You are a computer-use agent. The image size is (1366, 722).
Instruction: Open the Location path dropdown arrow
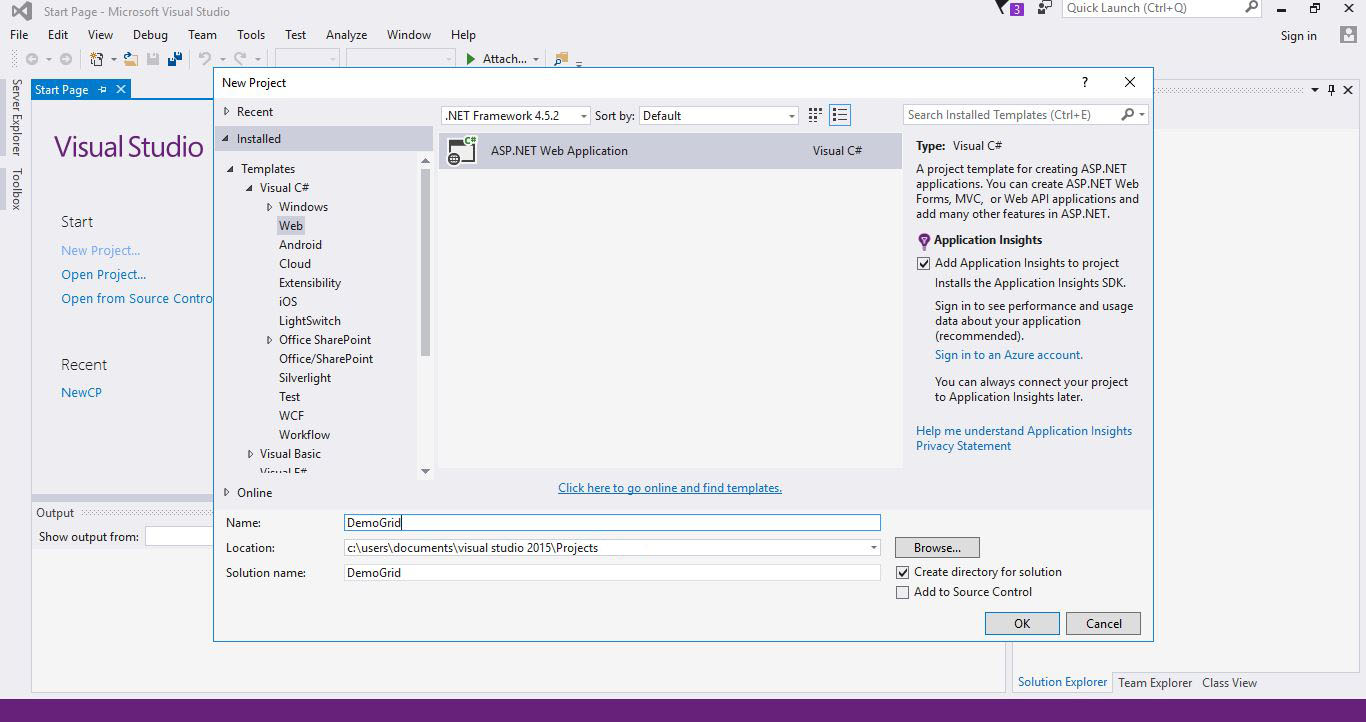(x=873, y=548)
